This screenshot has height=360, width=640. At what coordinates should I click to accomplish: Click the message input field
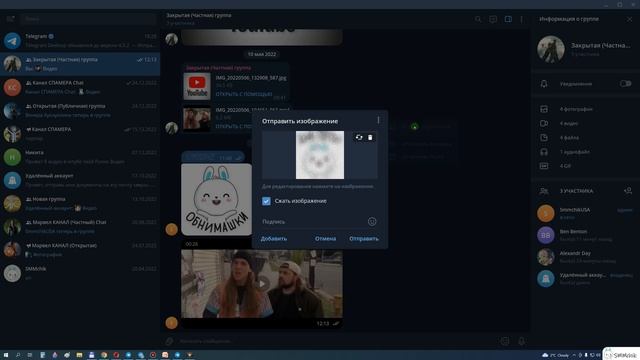pyautogui.click(x=337, y=341)
